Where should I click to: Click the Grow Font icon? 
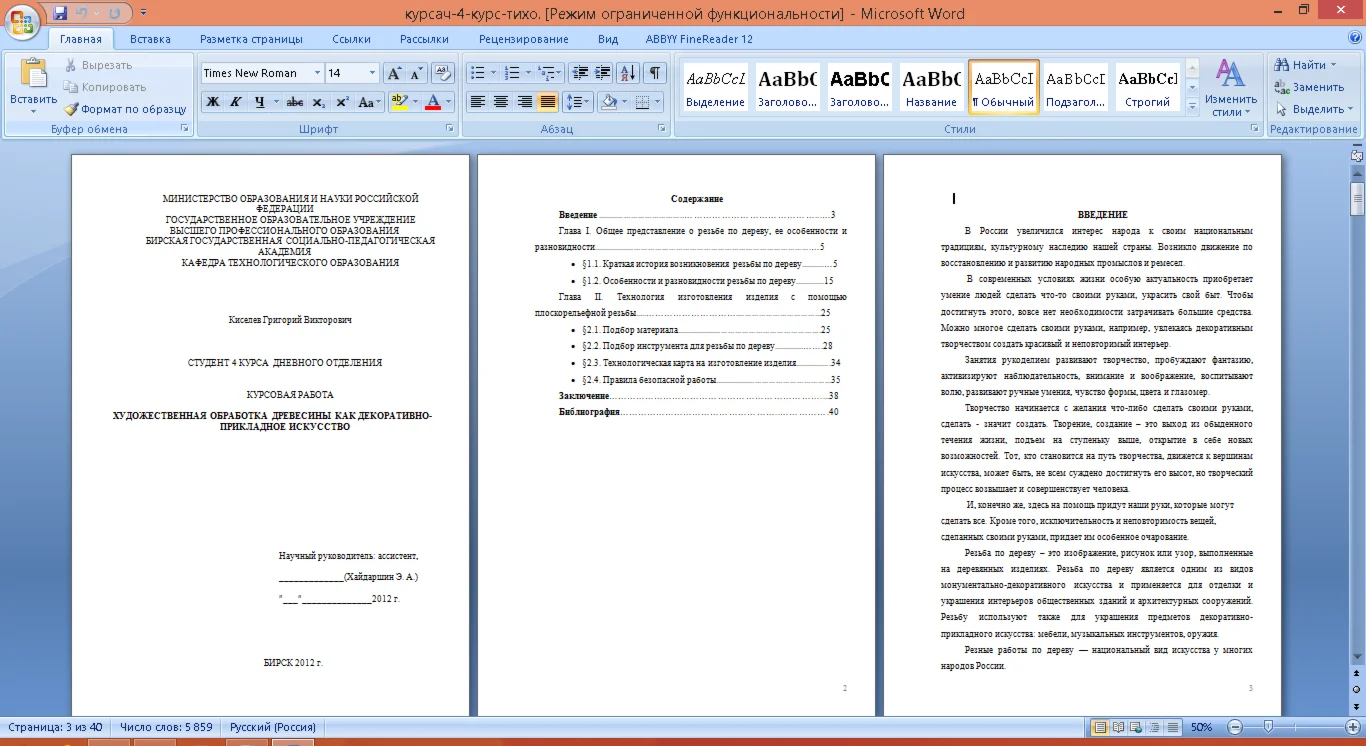[x=394, y=73]
